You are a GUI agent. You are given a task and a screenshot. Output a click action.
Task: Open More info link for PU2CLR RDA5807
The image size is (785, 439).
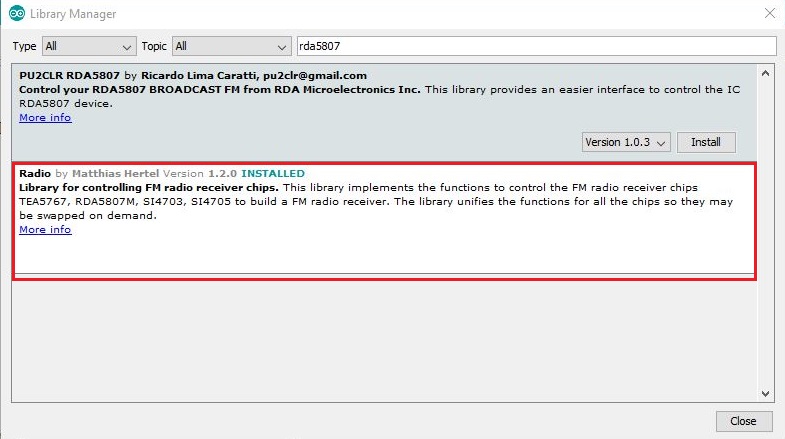(x=45, y=118)
